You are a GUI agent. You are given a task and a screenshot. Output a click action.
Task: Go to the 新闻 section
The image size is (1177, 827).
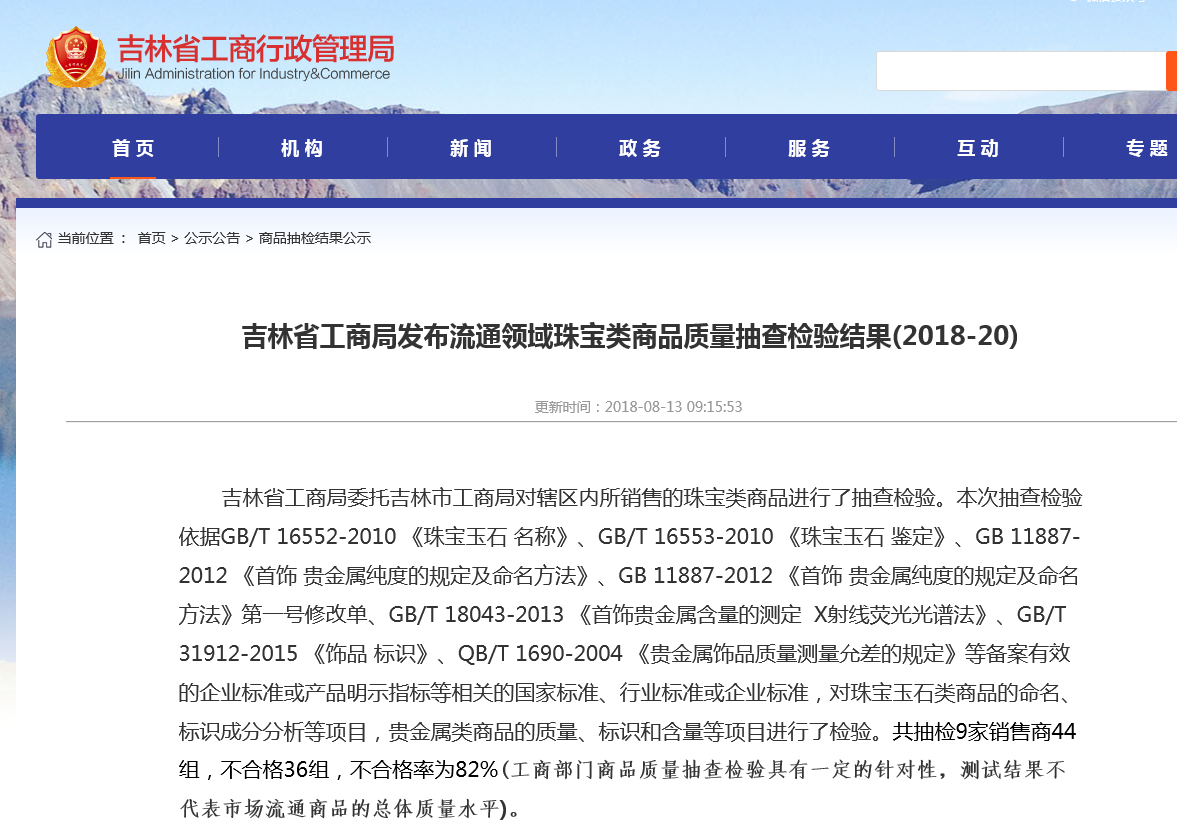pos(471,148)
